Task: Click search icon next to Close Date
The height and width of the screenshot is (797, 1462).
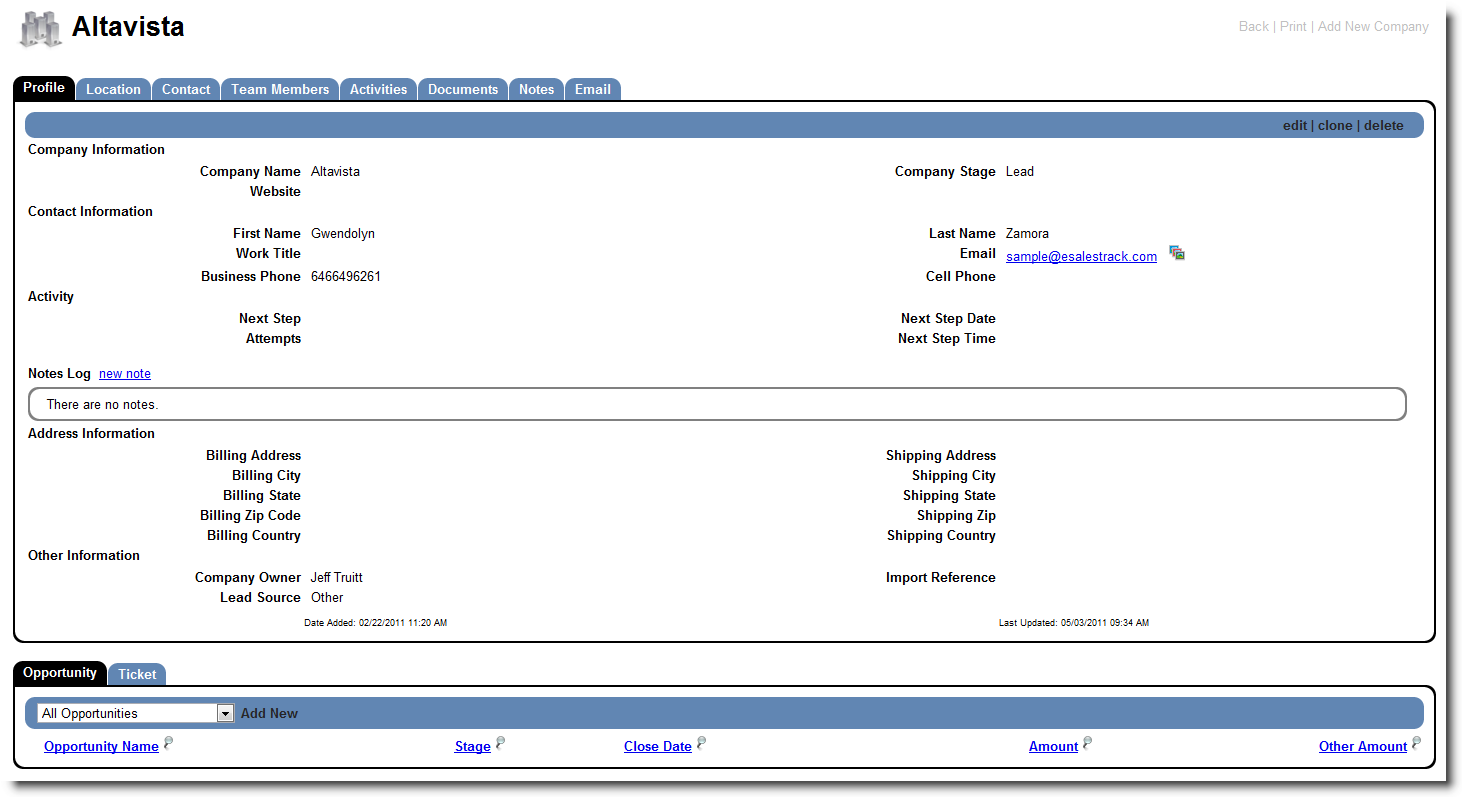Action: (701, 743)
